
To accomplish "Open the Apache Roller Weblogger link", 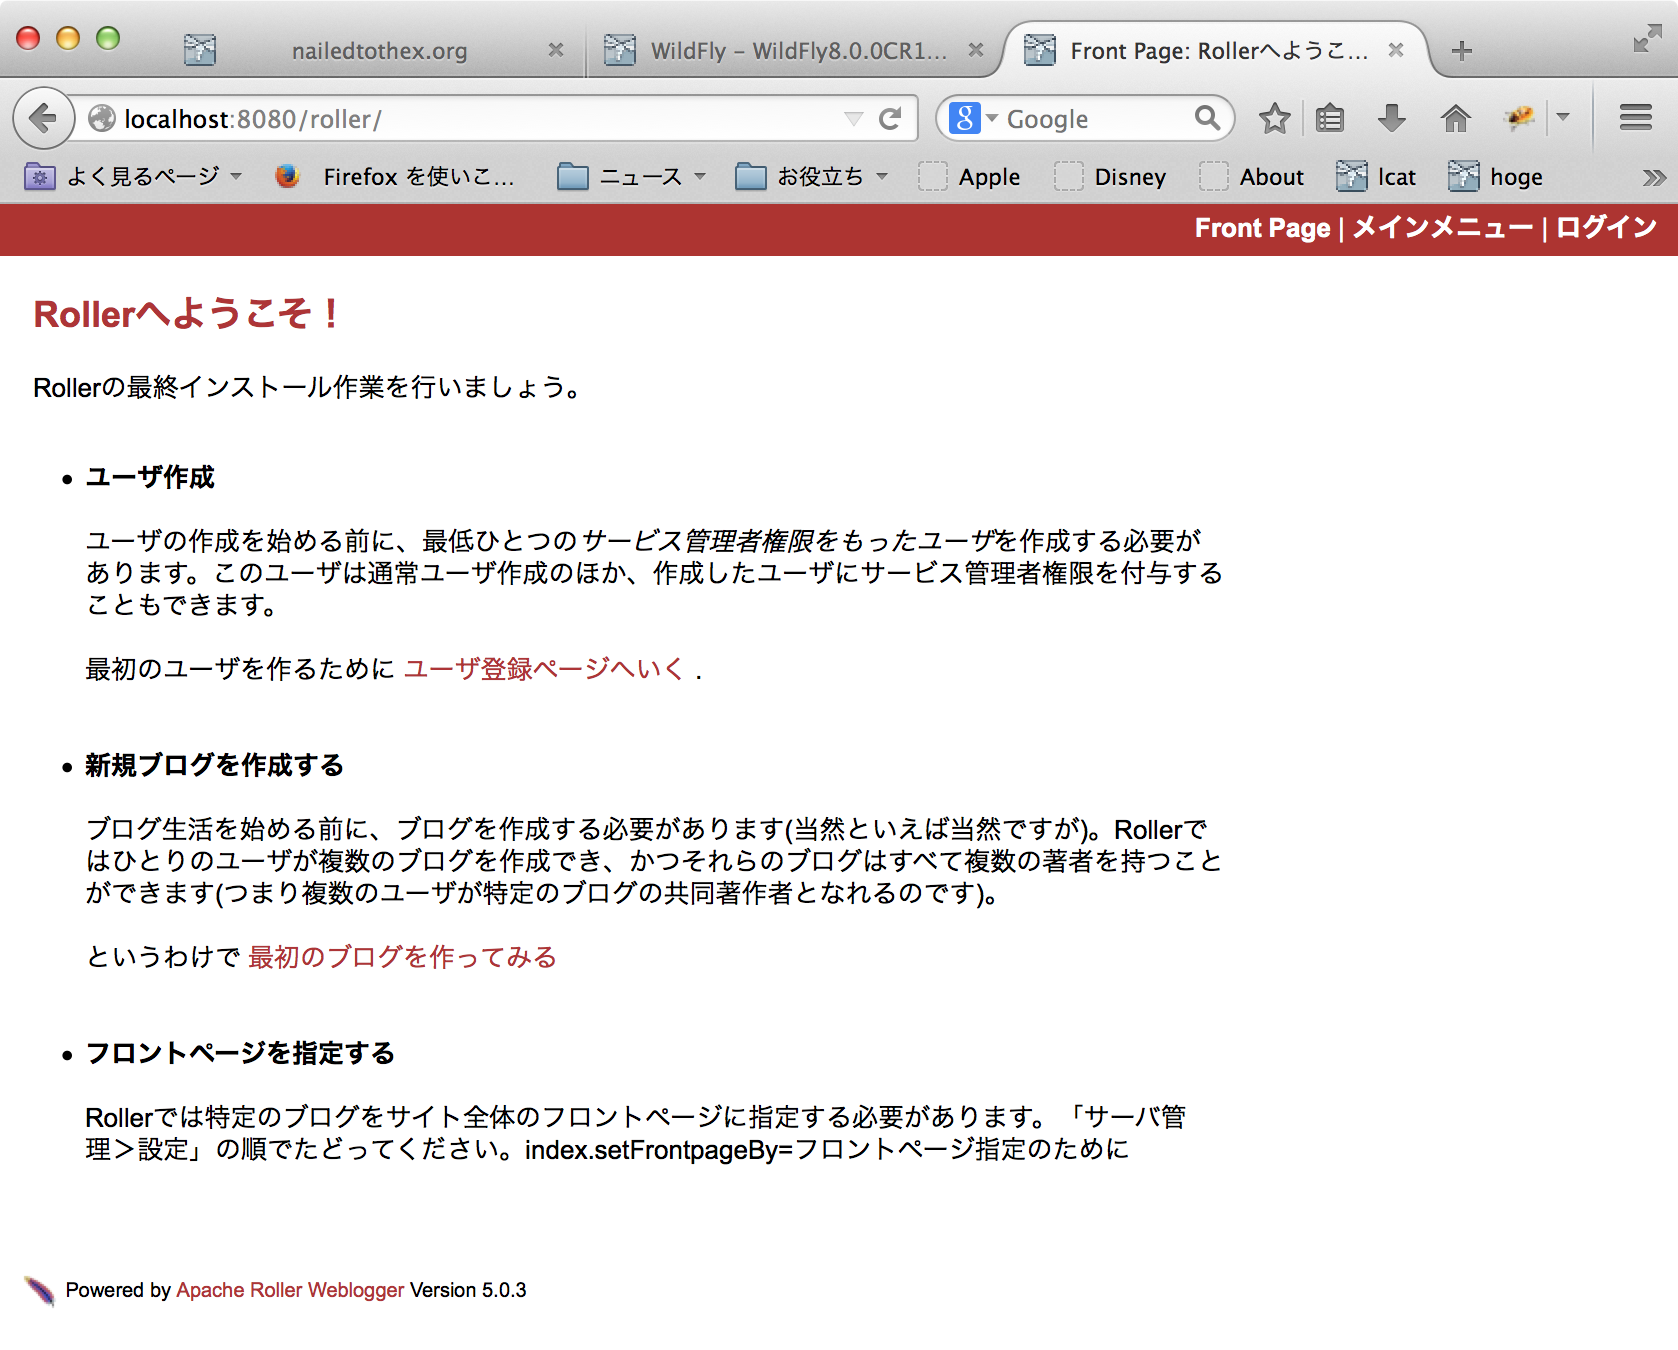I will point(290,1290).
